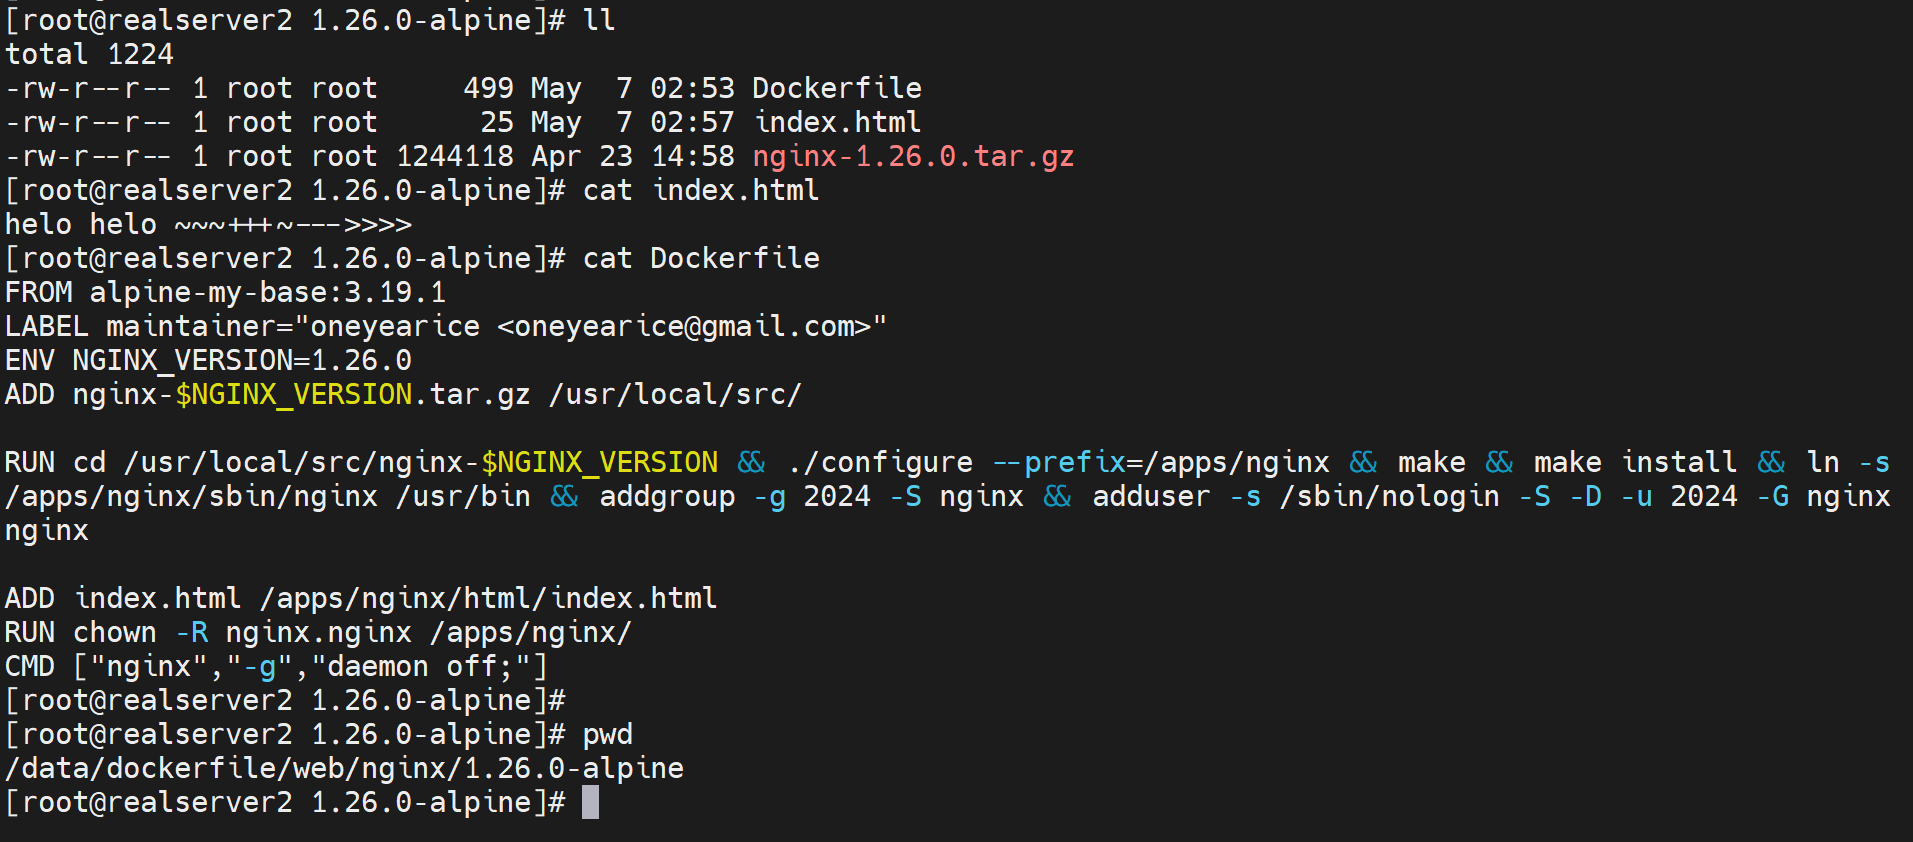Click the "cat Dockerfile" command text
The width and height of the screenshot is (1913, 842).
(x=700, y=258)
